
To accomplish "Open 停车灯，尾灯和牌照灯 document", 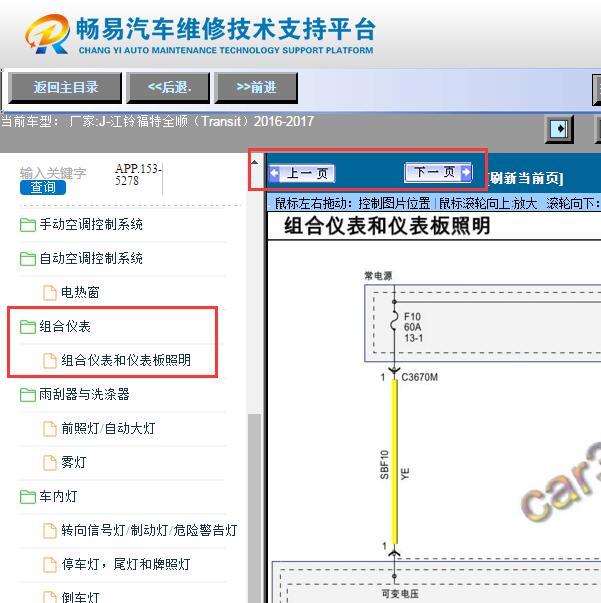I will (x=126, y=564).
